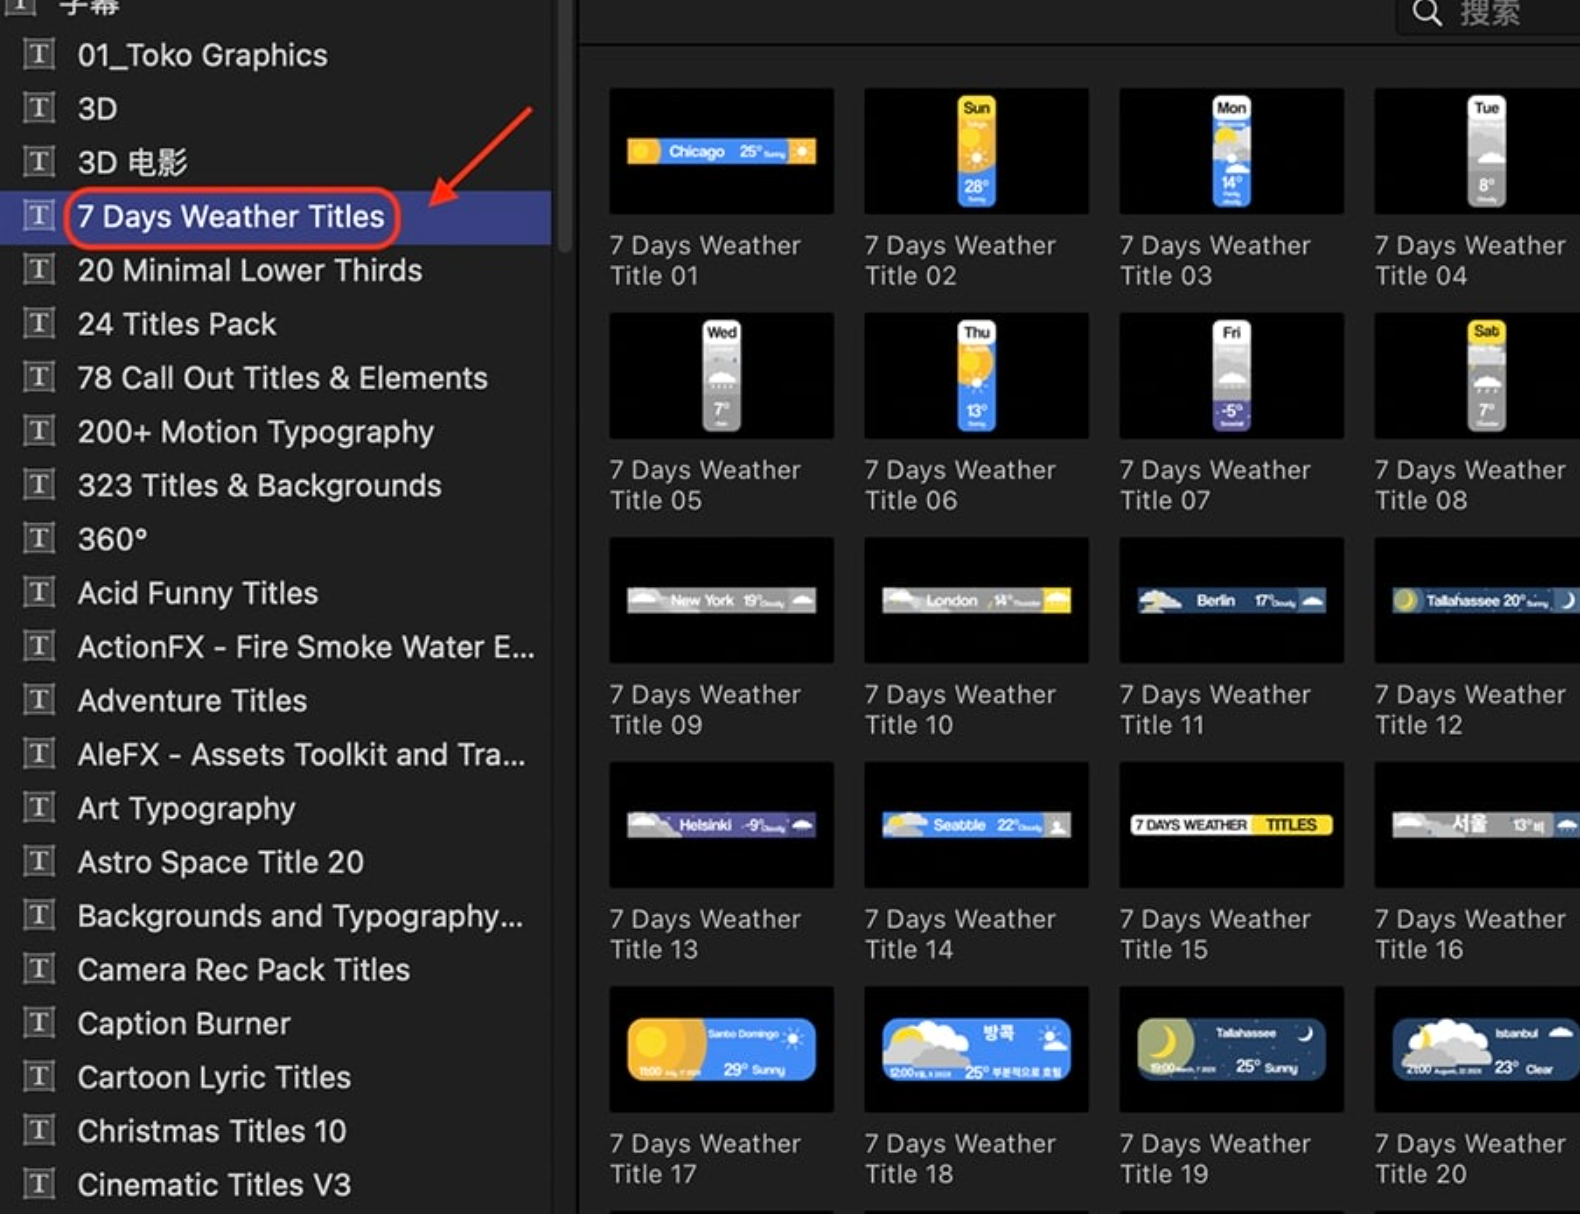Click the T icon beside 3D 电影

click(x=39, y=162)
